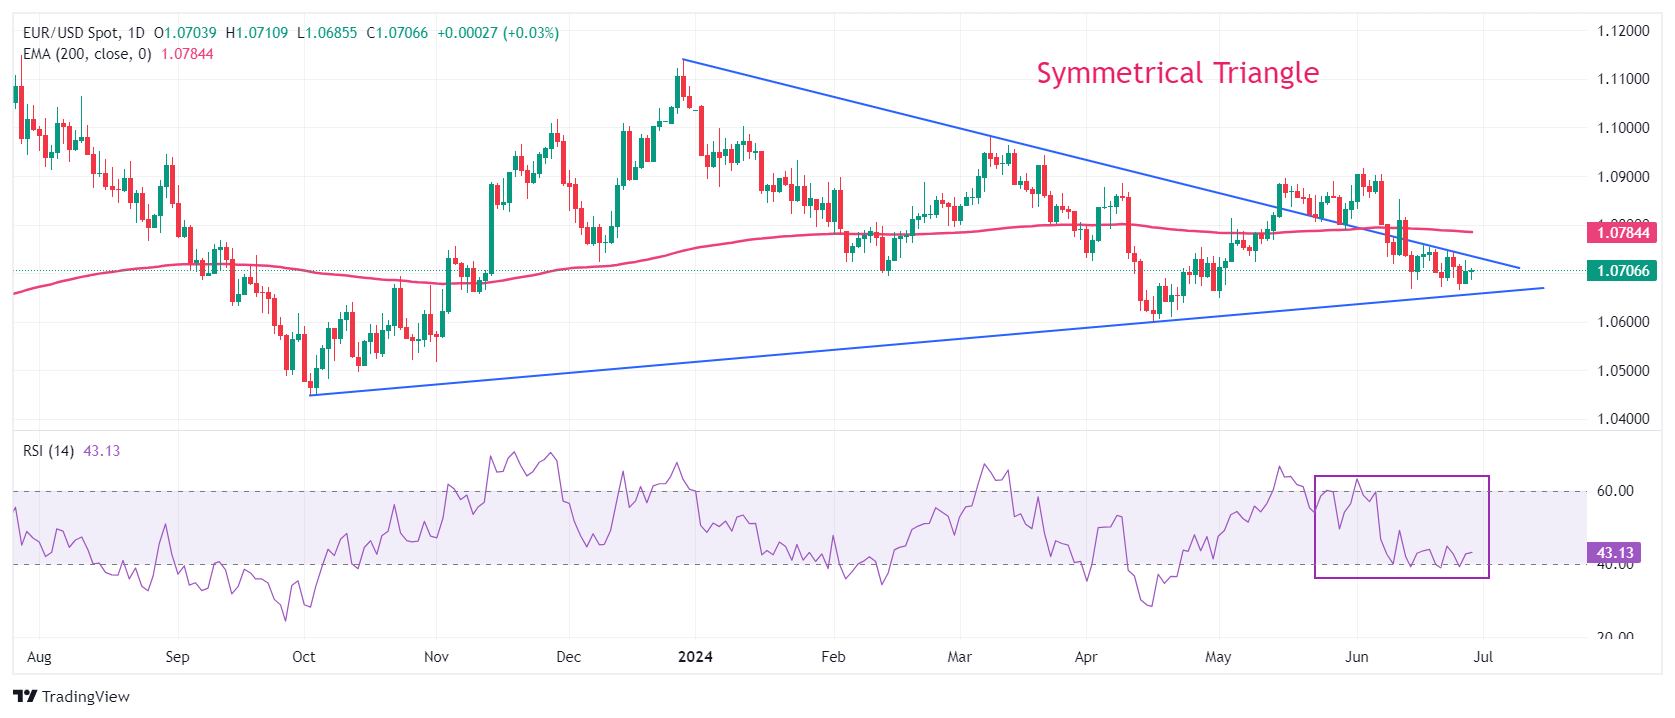
Task: Click the 1.05000 level on the price axis
Action: pyautogui.click(x=1622, y=371)
